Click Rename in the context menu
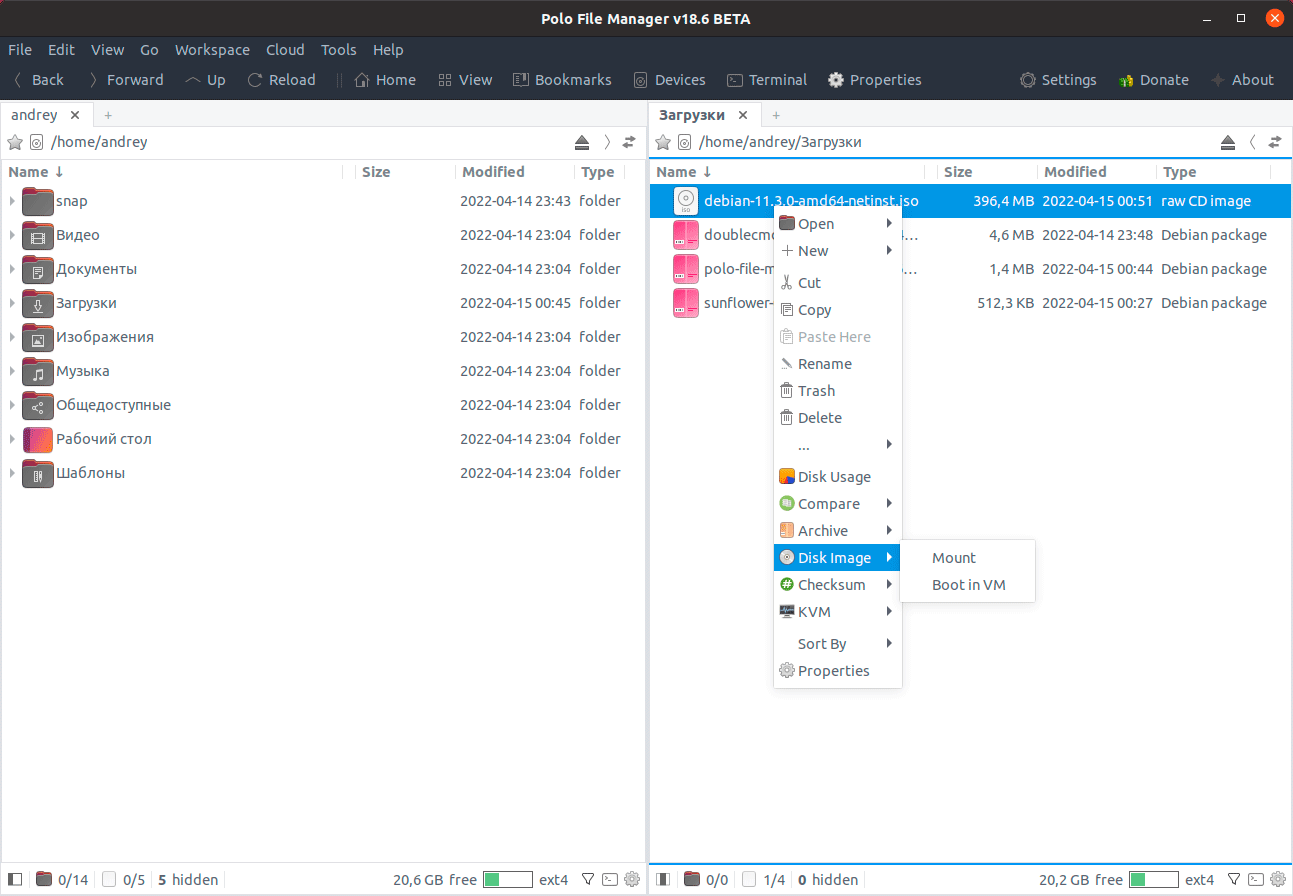The image size is (1293, 896). click(837, 364)
